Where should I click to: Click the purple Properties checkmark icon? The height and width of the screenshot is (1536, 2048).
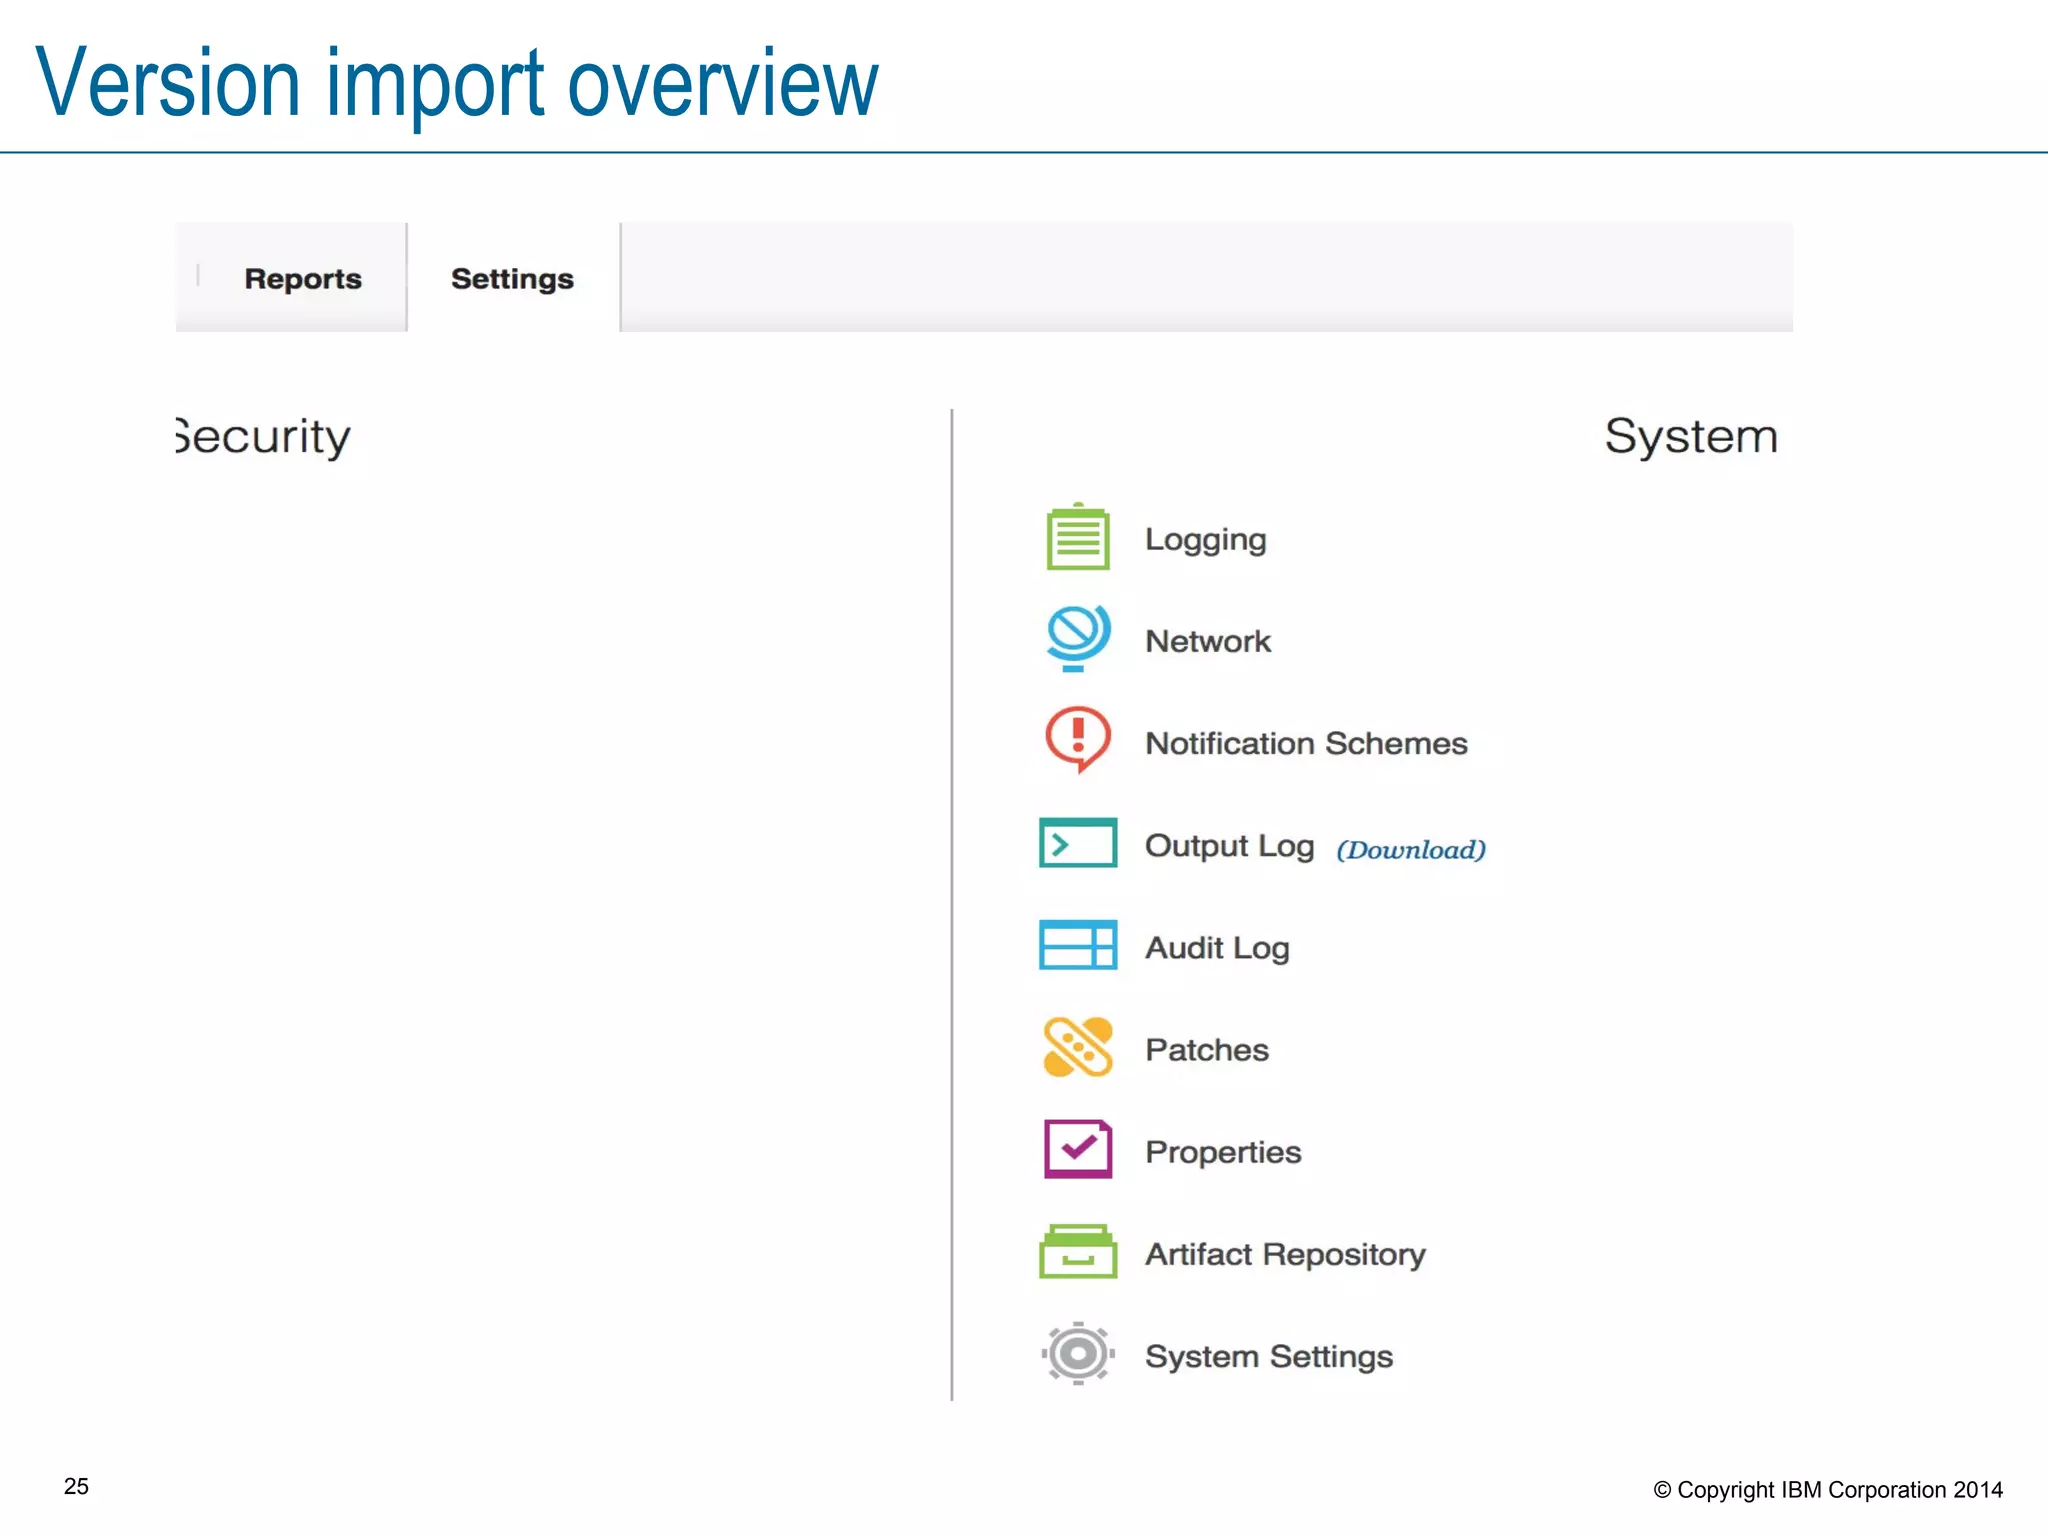[x=1077, y=1149]
